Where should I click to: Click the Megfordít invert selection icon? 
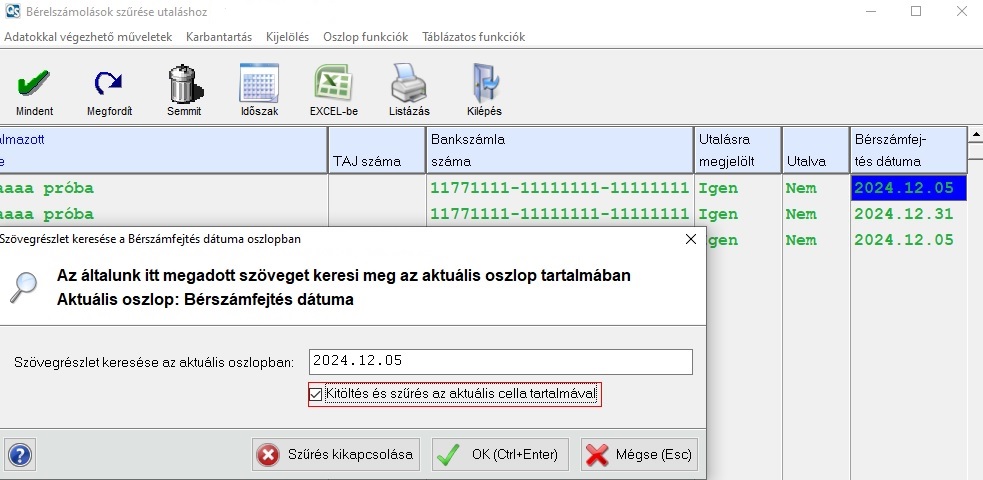[x=109, y=84]
